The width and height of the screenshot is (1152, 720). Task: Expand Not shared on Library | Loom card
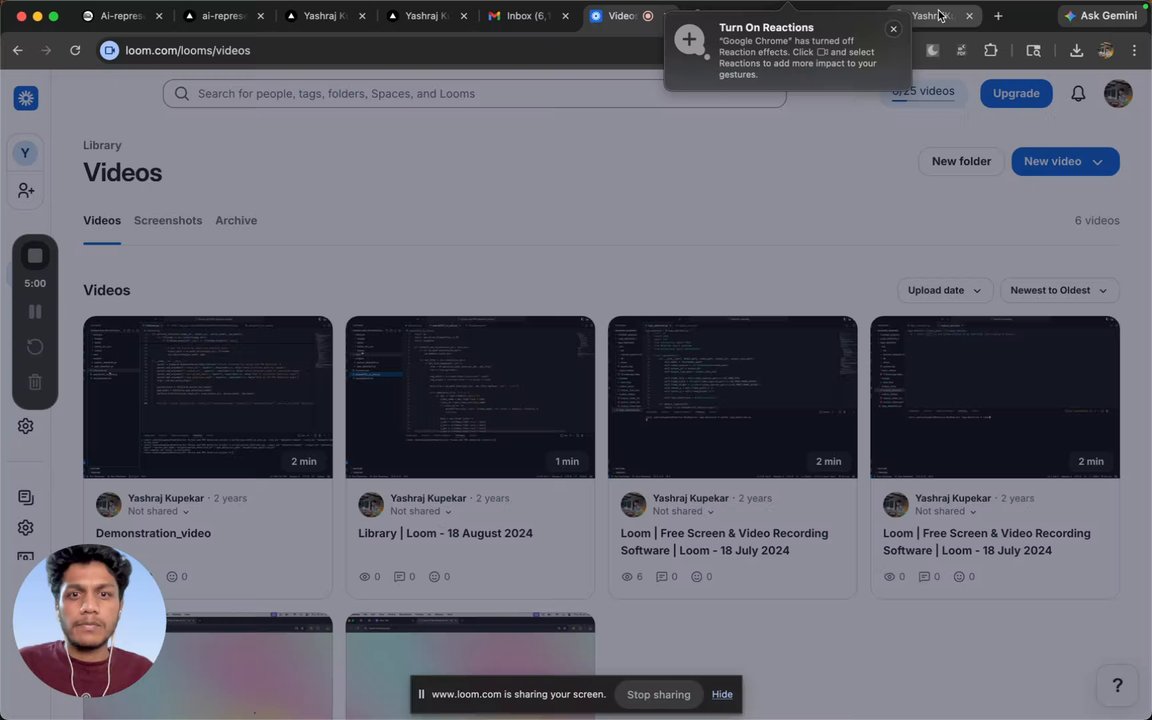point(421,511)
